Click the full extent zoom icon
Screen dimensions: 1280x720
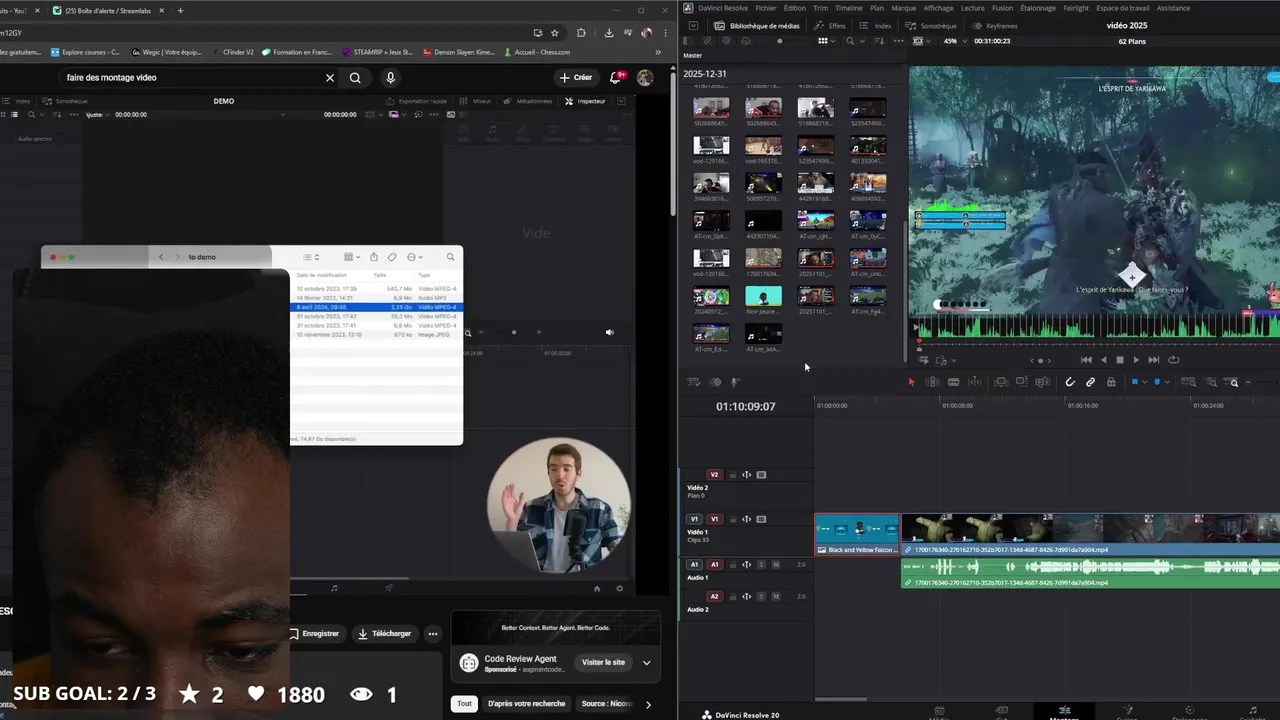tap(1188, 382)
